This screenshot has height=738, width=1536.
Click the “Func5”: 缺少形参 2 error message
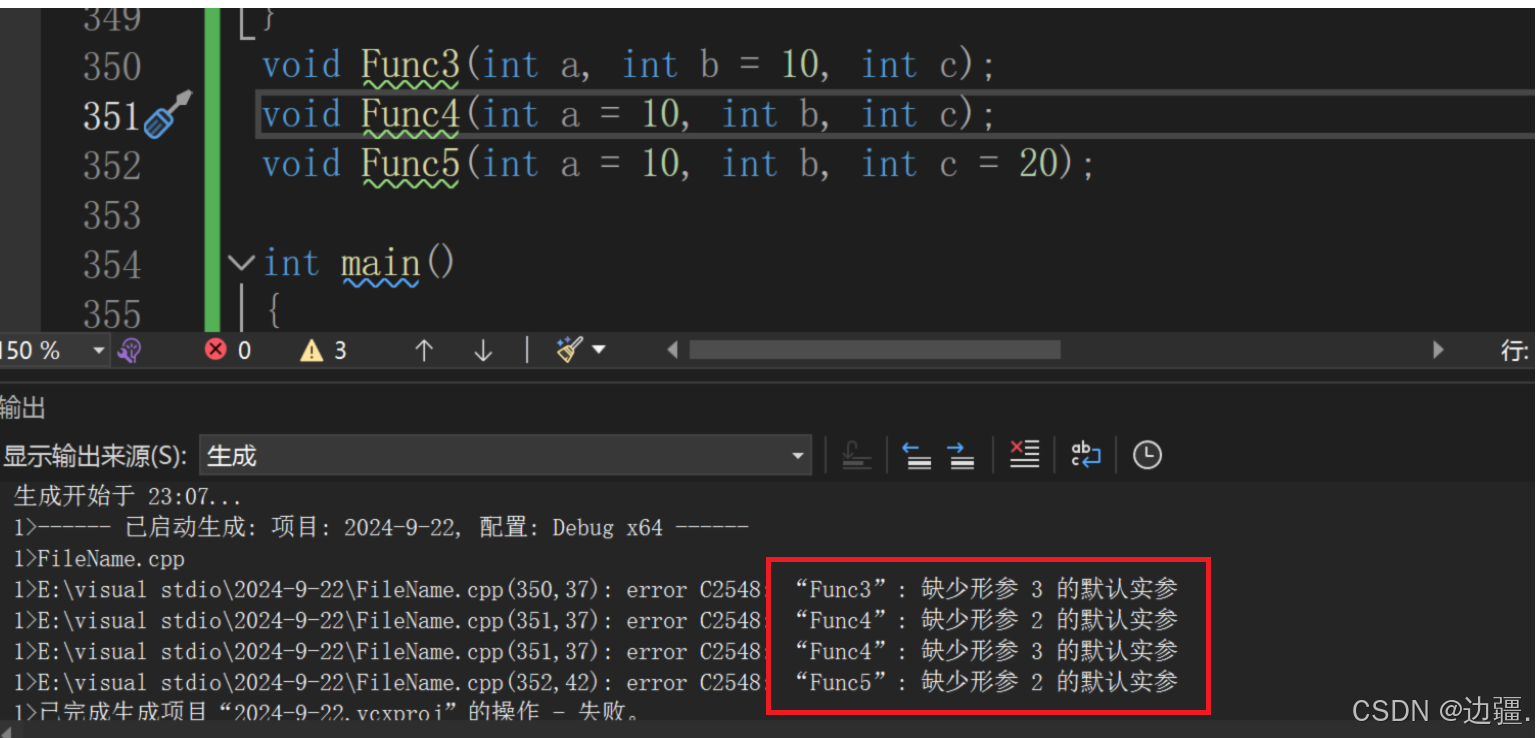(x=986, y=683)
